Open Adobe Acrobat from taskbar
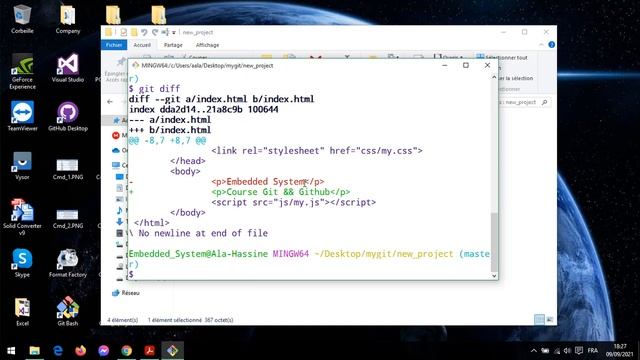This screenshot has height=360, width=640. click(x=149, y=350)
